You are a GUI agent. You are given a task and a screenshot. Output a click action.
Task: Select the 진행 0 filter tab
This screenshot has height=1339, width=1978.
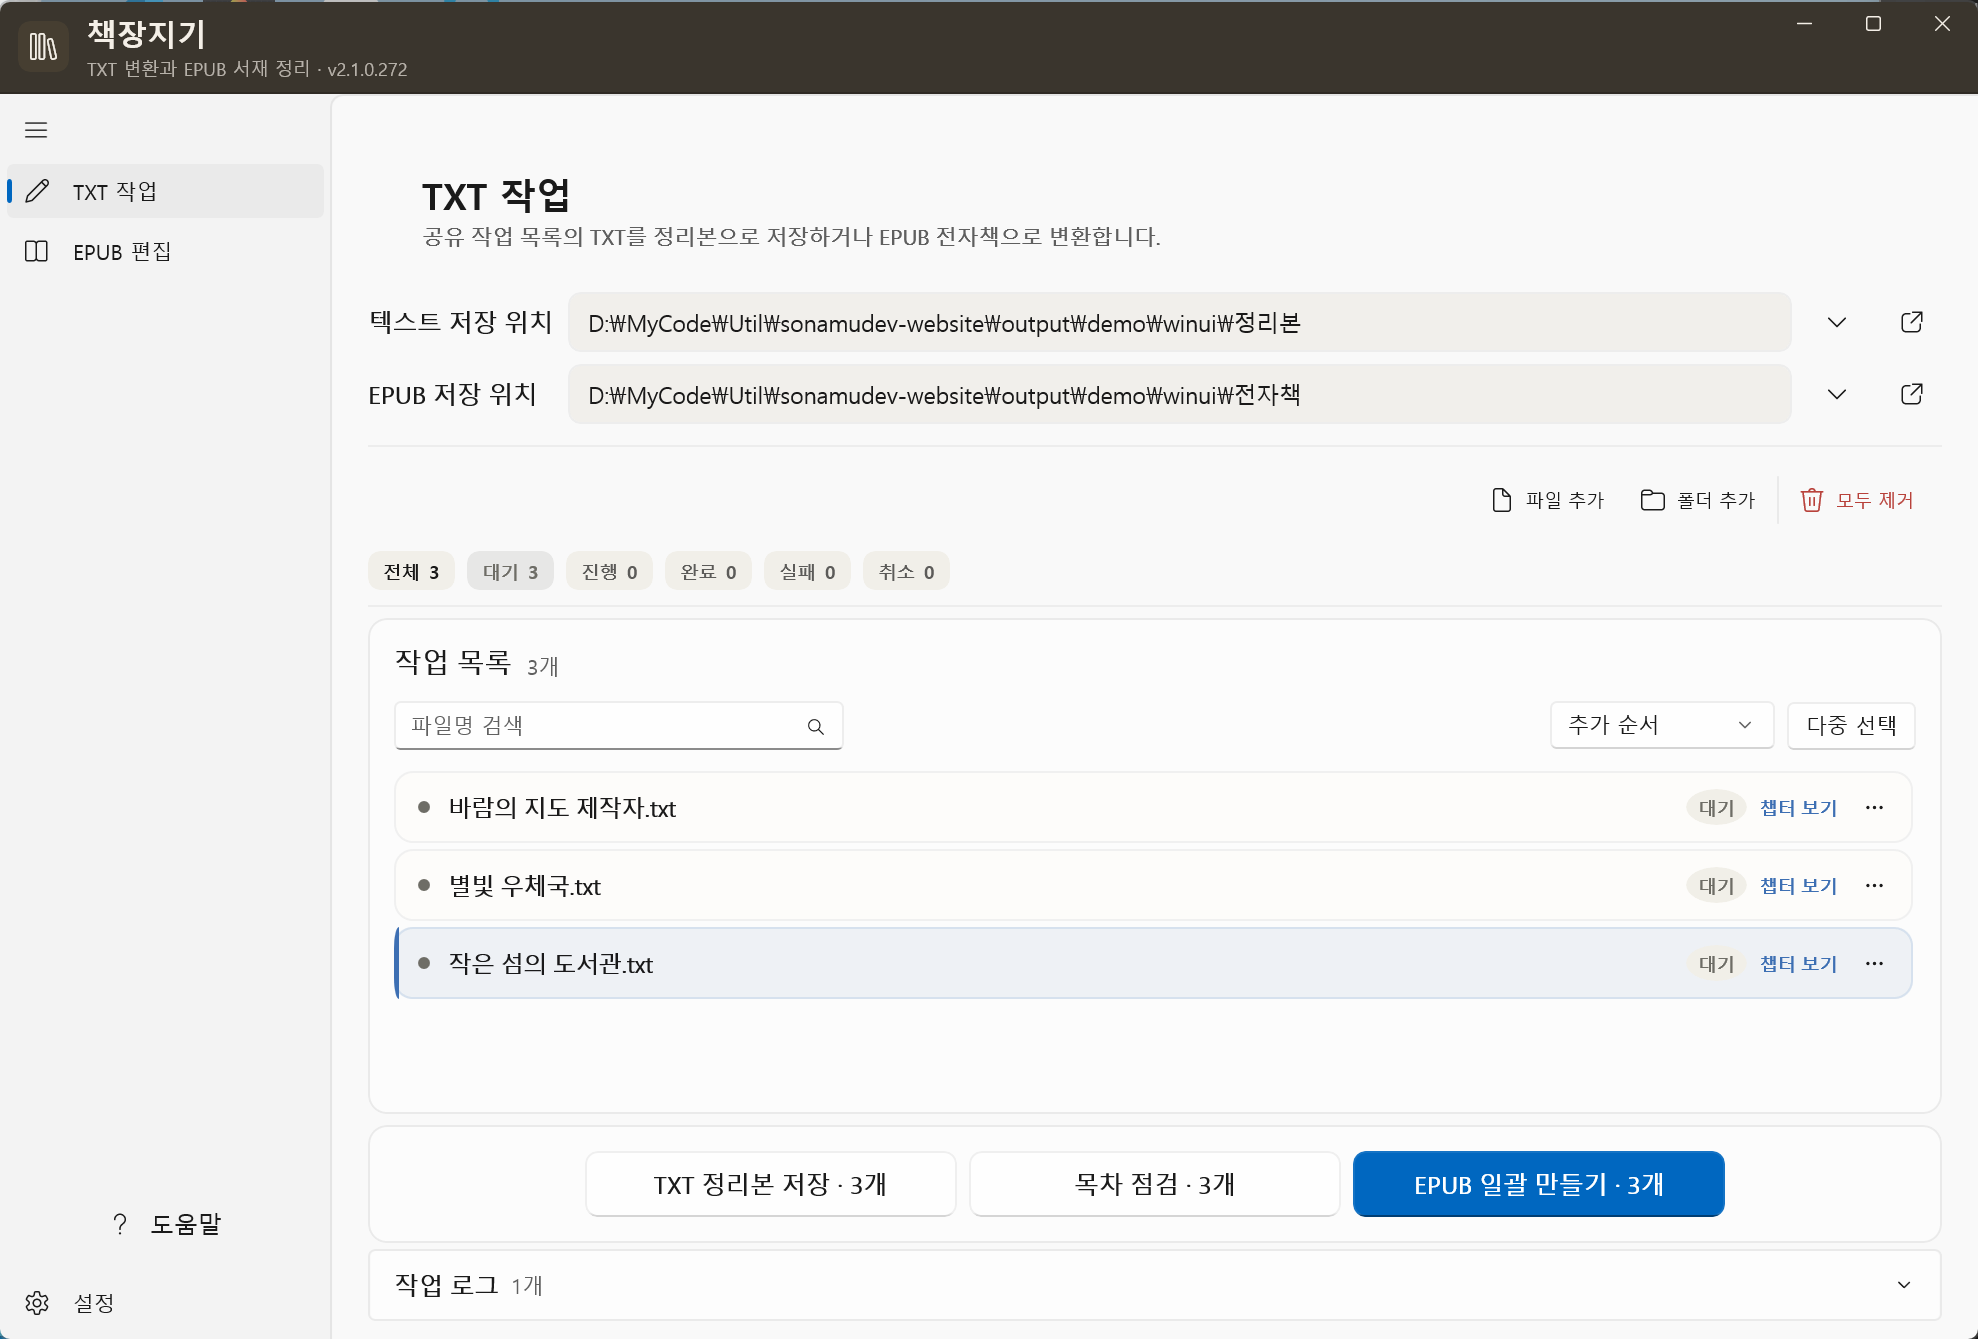609,572
